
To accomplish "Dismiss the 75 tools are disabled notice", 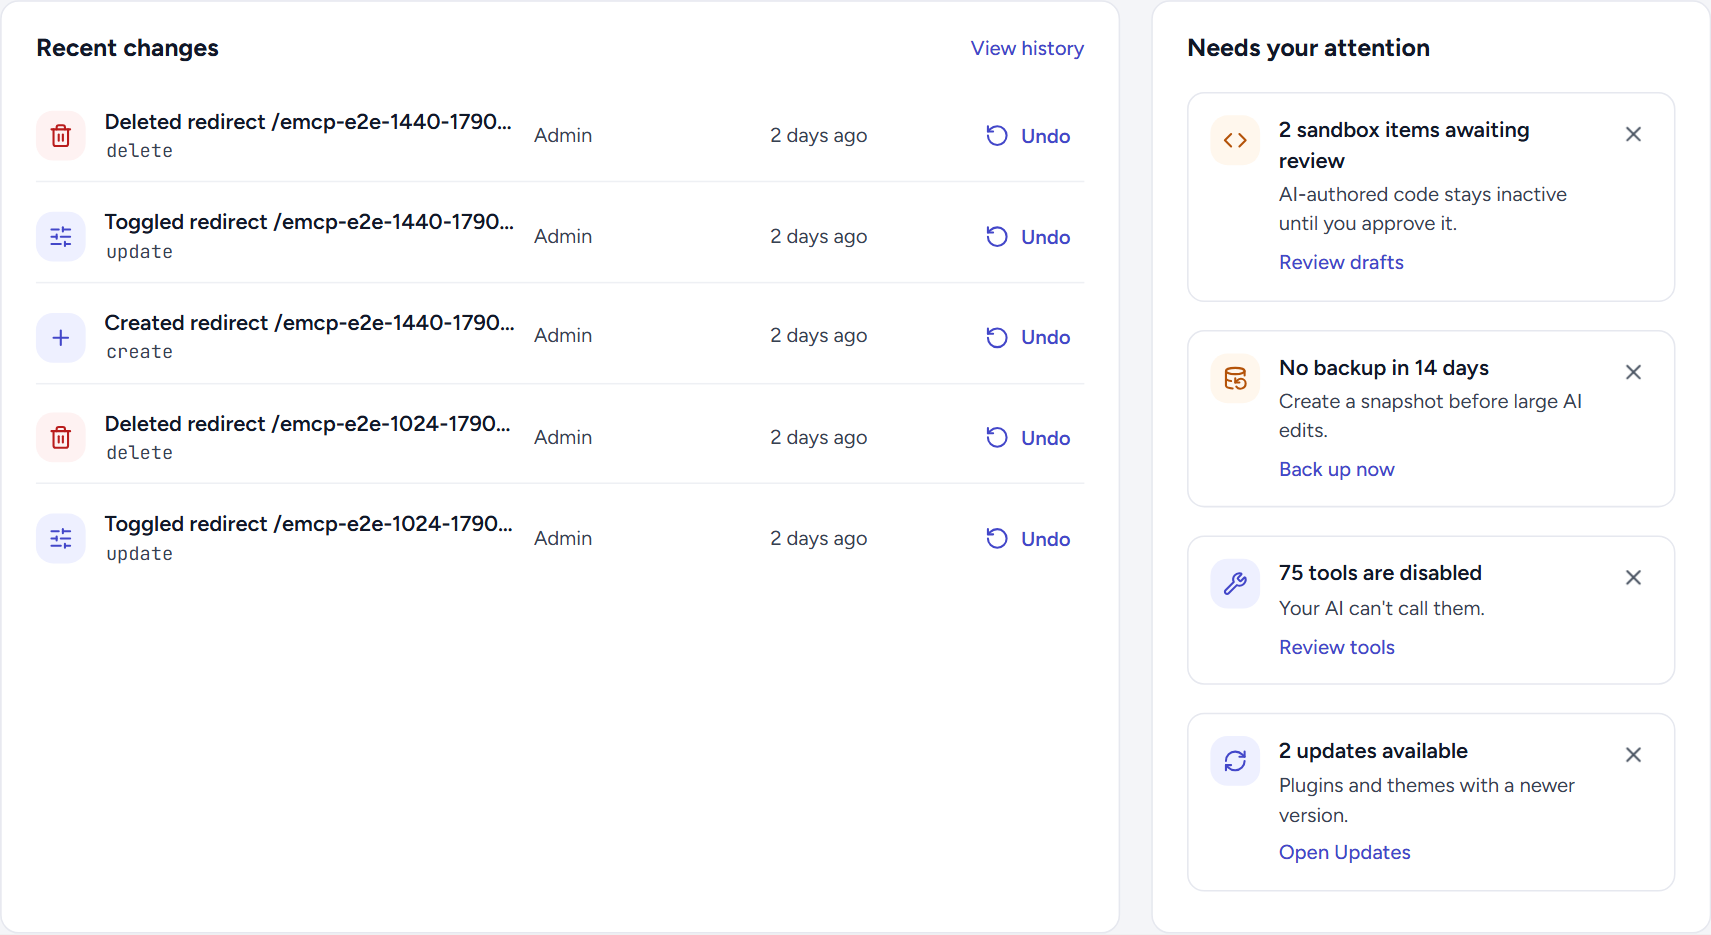I will pyautogui.click(x=1633, y=577).
